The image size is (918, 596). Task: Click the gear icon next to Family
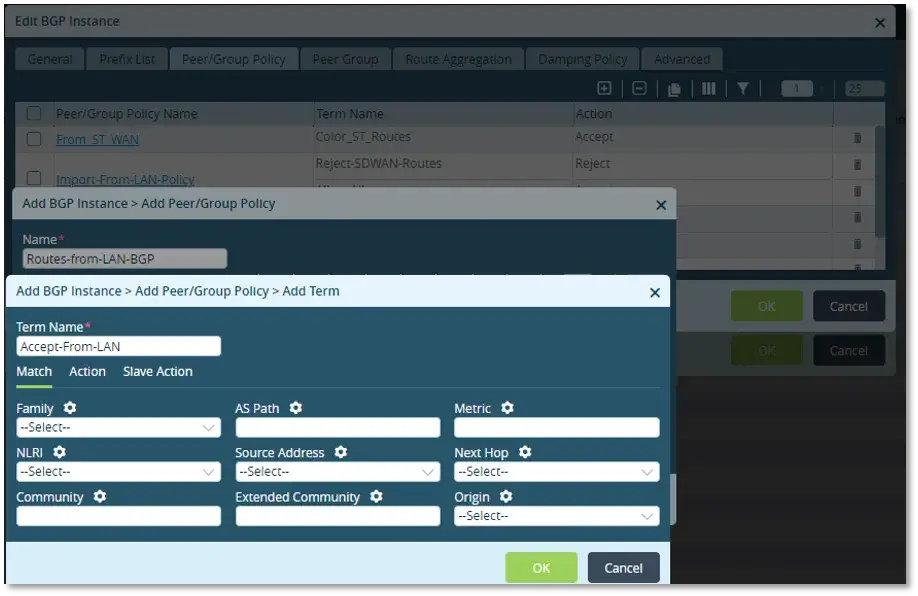coord(69,408)
